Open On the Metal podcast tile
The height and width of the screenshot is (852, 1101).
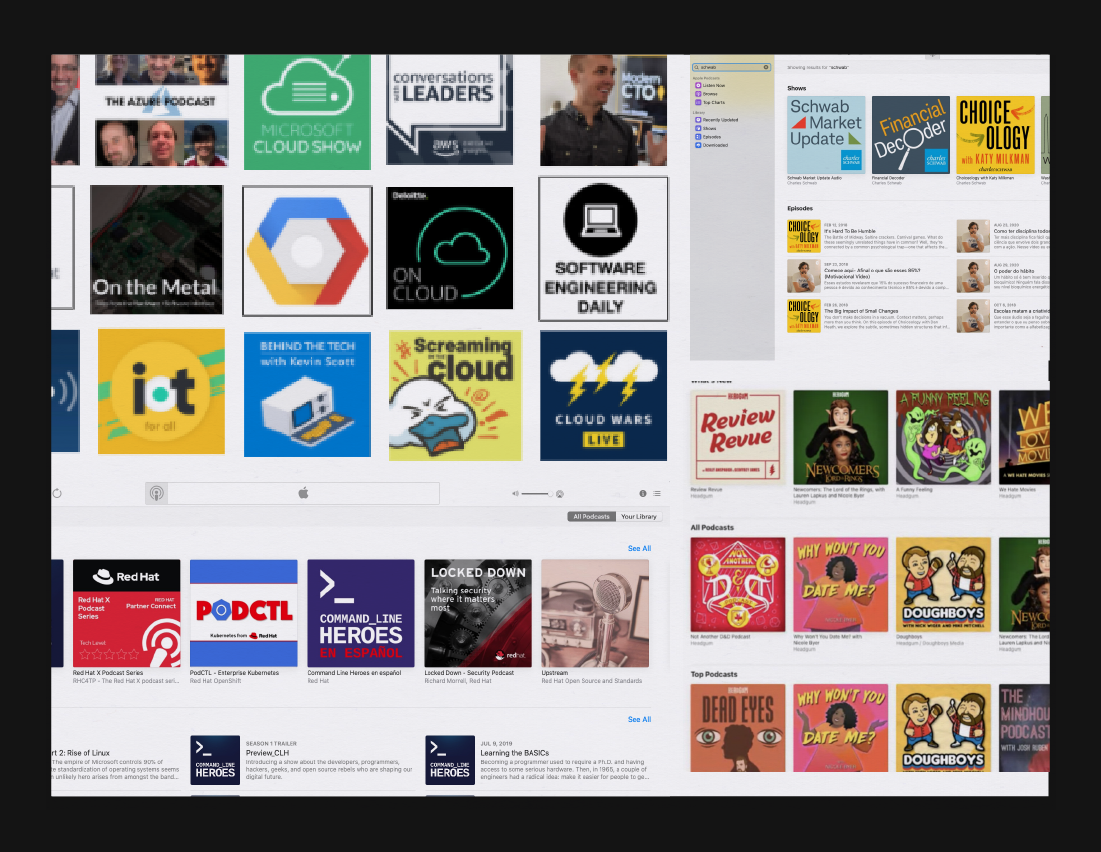(157, 249)
